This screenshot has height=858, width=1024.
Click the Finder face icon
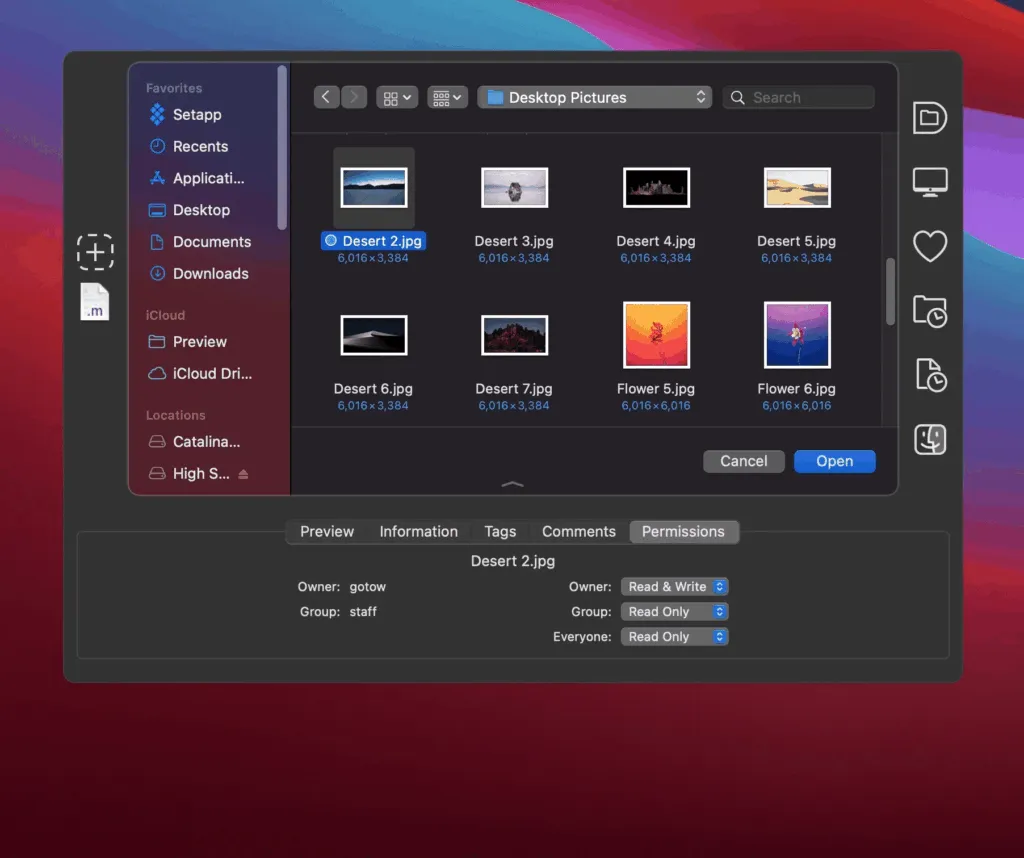[930, 439]
